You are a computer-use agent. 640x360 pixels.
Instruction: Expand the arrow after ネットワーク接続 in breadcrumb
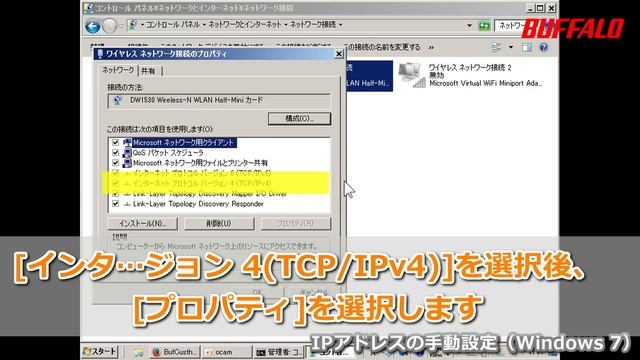[340, 25]
